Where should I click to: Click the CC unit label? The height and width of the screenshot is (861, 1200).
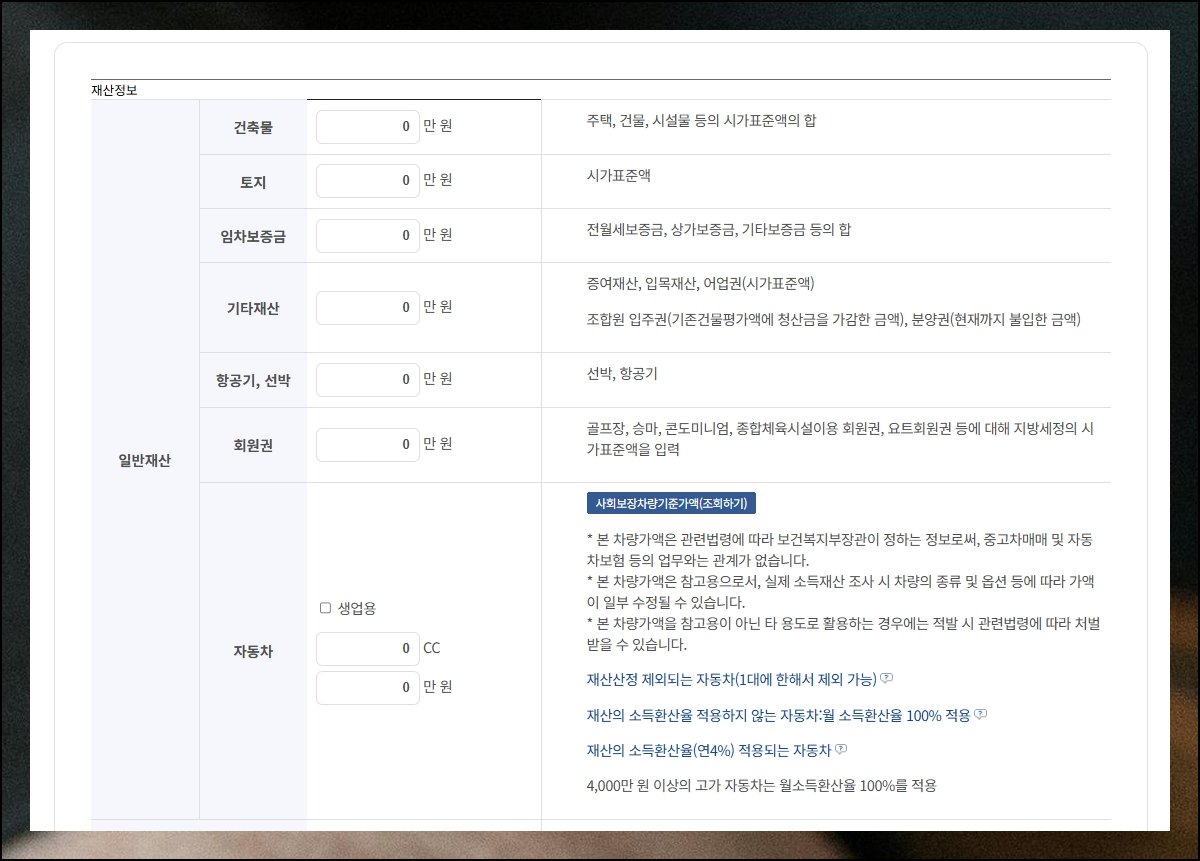point(431,648)
